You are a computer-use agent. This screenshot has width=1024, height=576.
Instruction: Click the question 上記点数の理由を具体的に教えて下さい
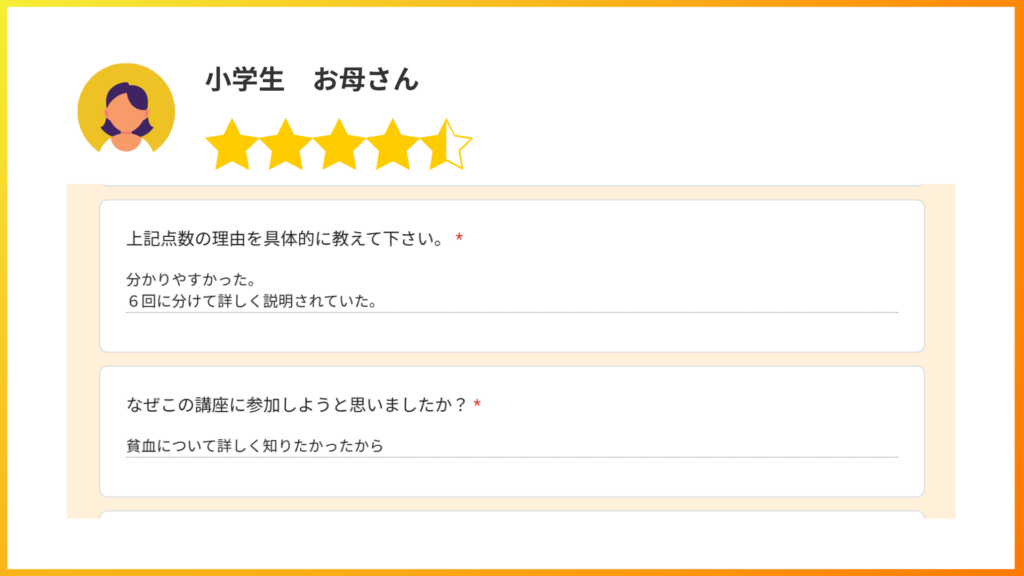pos(285,239)
